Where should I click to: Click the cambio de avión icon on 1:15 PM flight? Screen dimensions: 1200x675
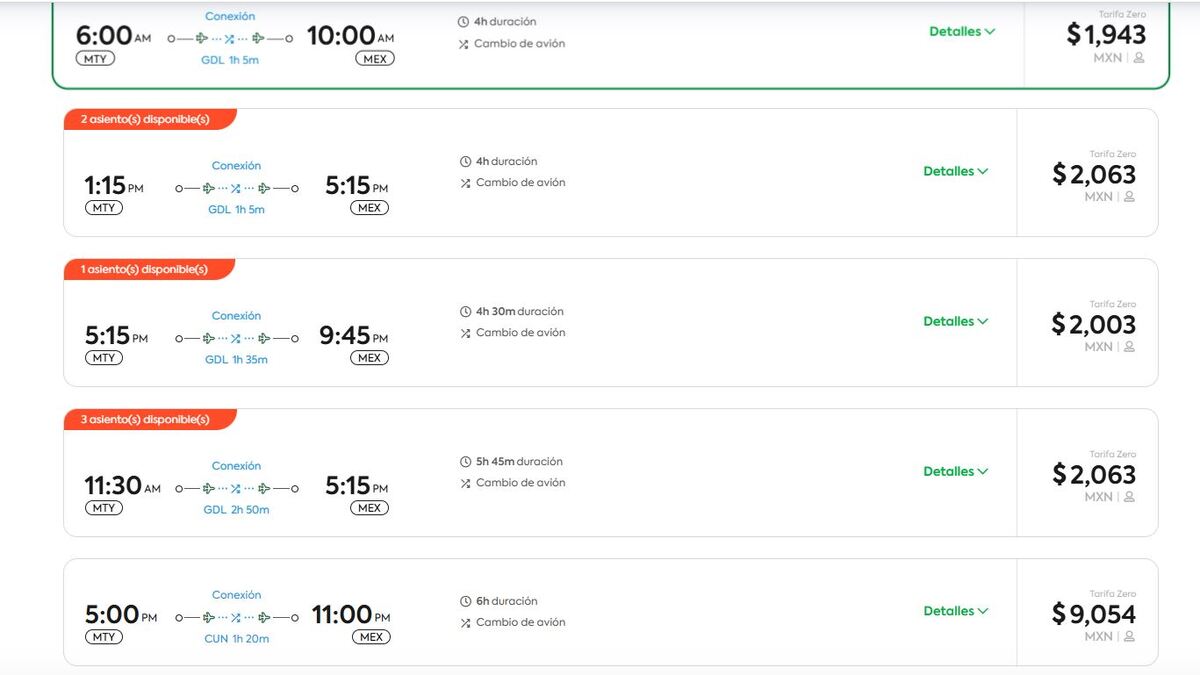pyautogui.click(x=463, y=183)
